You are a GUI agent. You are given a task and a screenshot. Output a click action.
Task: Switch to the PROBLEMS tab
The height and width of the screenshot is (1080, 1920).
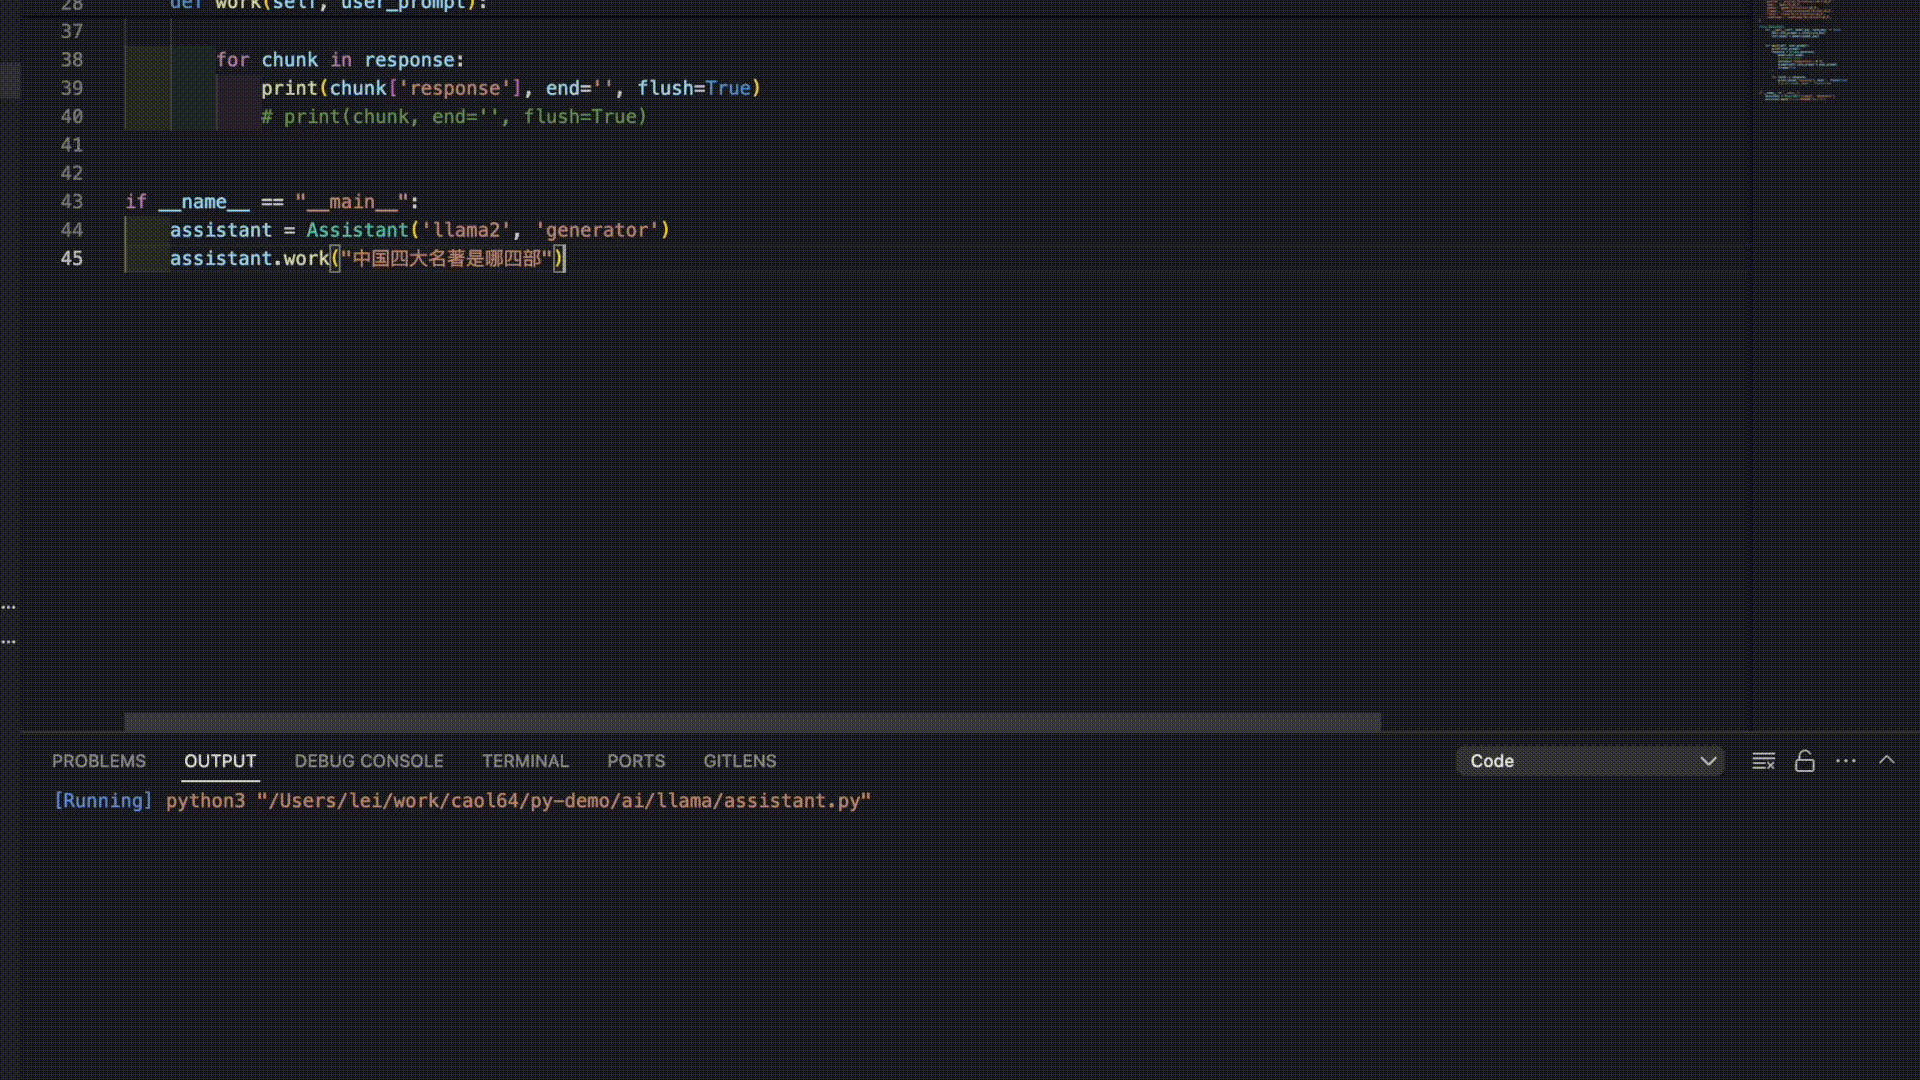point(98,761)
